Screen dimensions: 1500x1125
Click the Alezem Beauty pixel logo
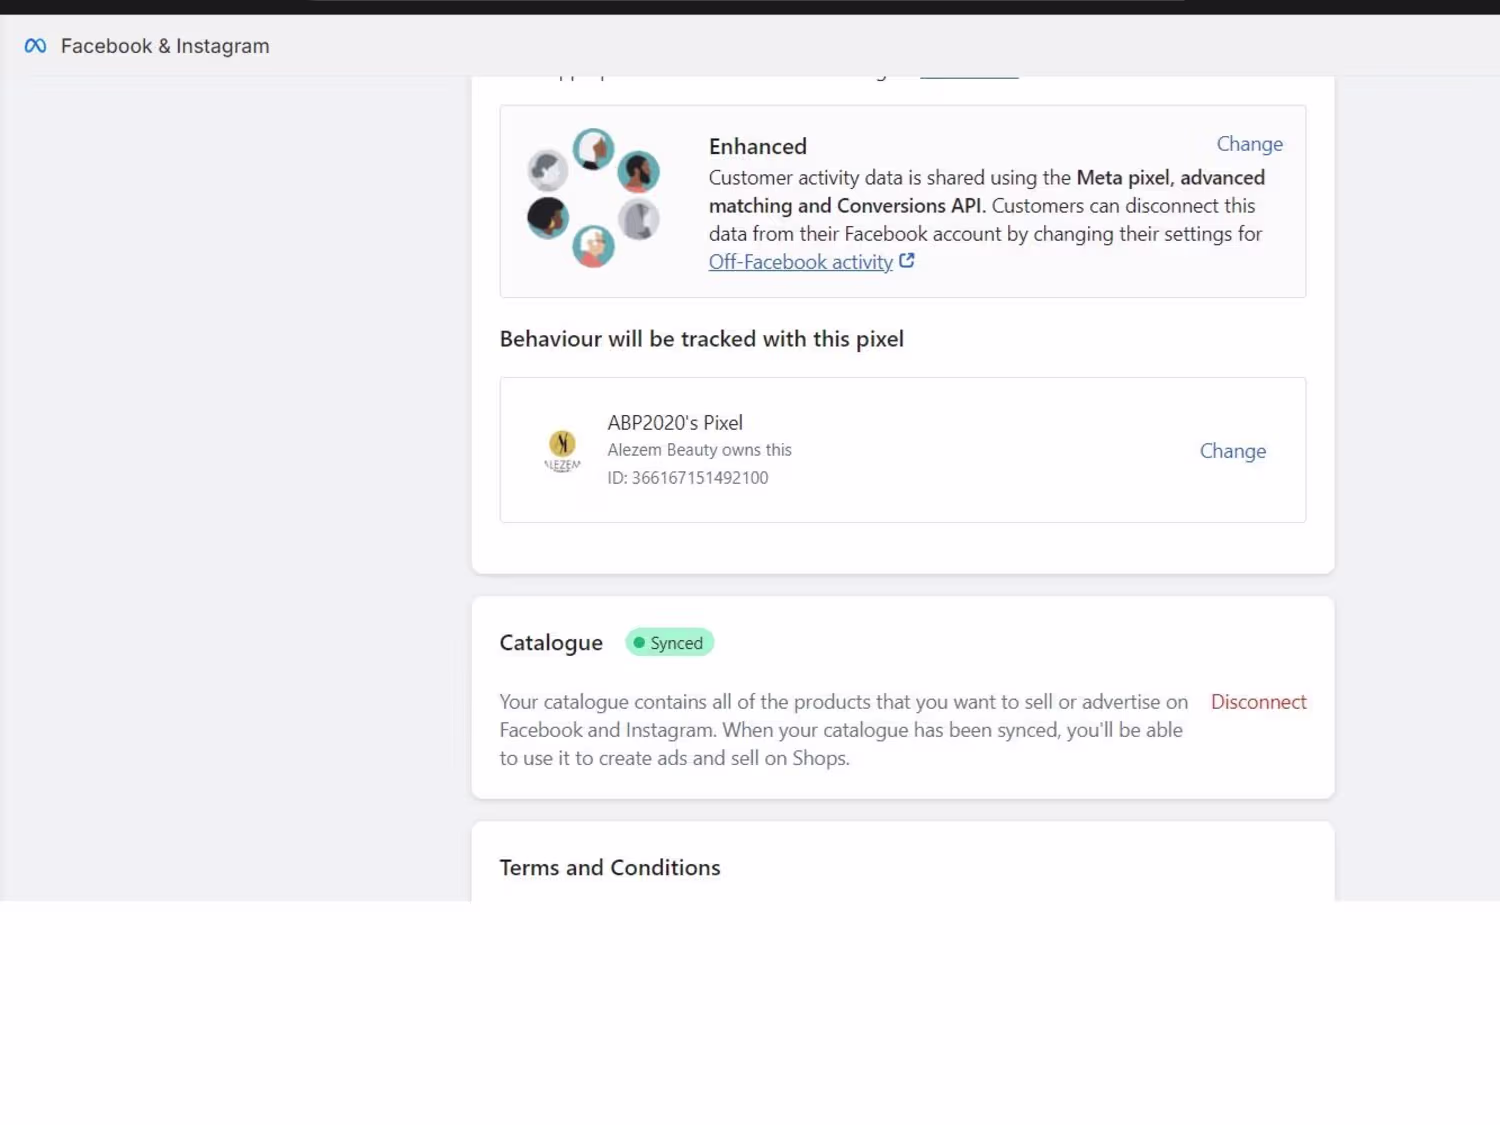(x=562, y=450)
